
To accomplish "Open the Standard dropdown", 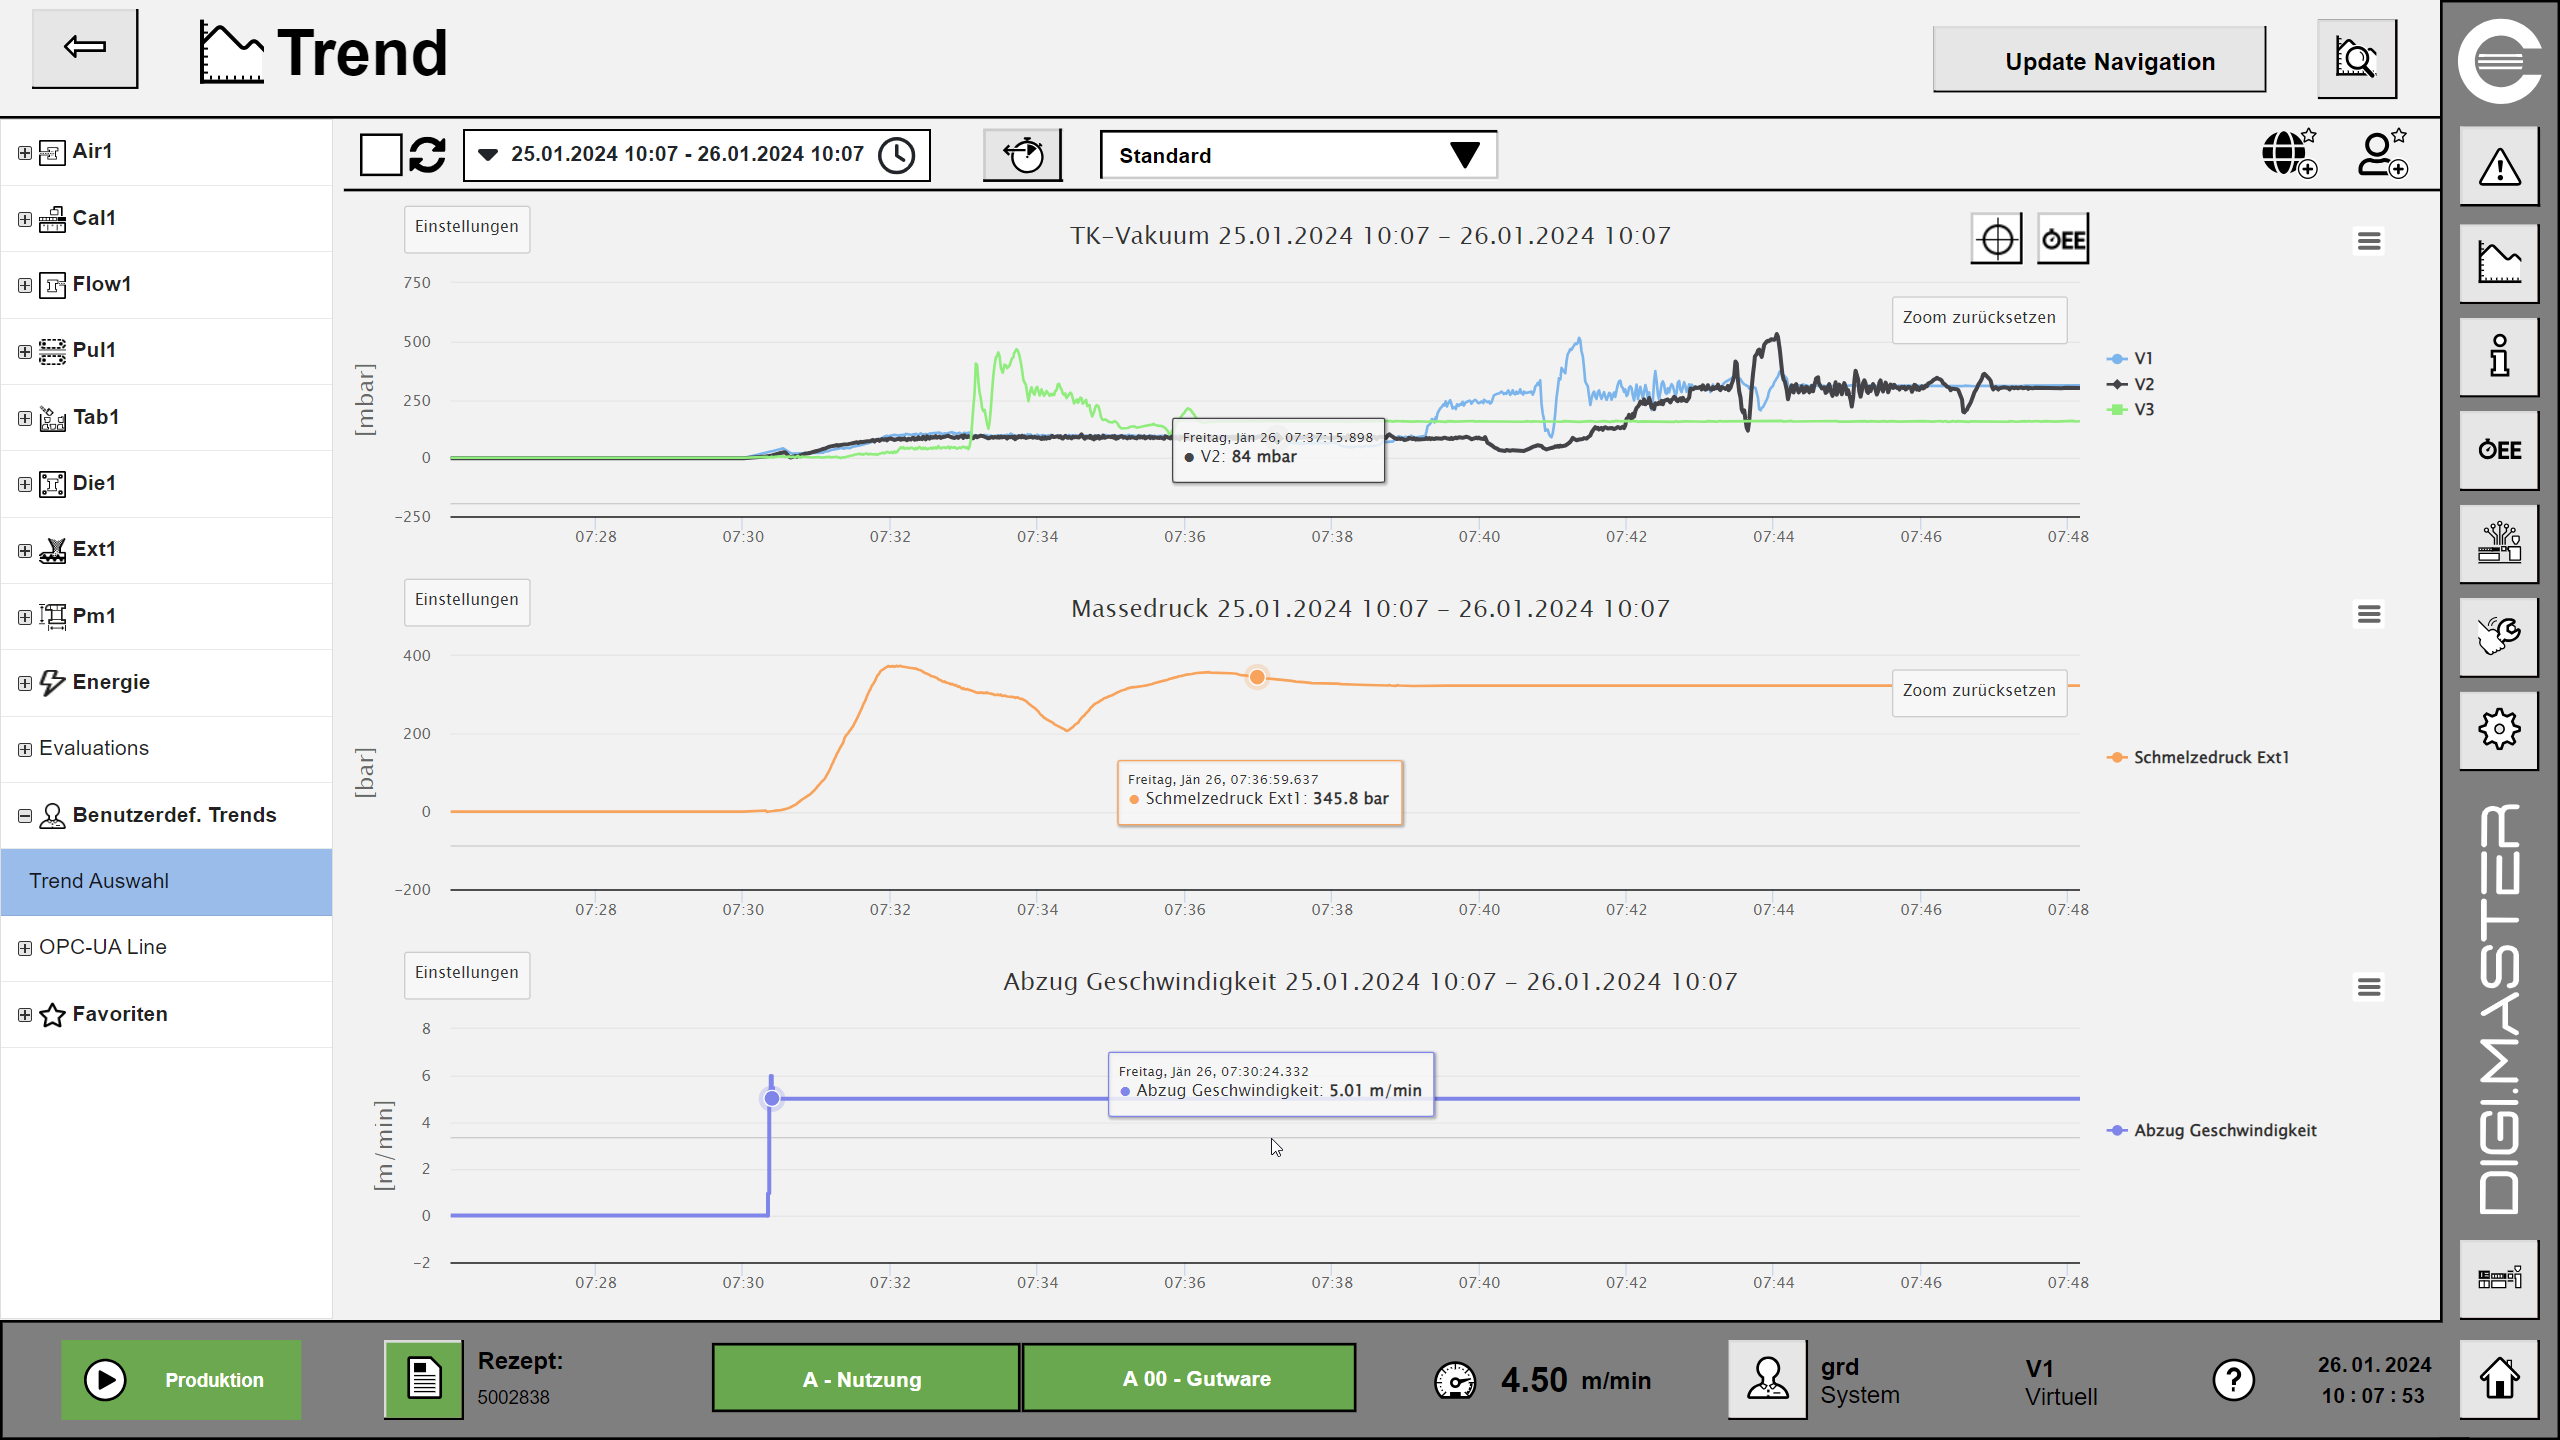I will 1298,155.
